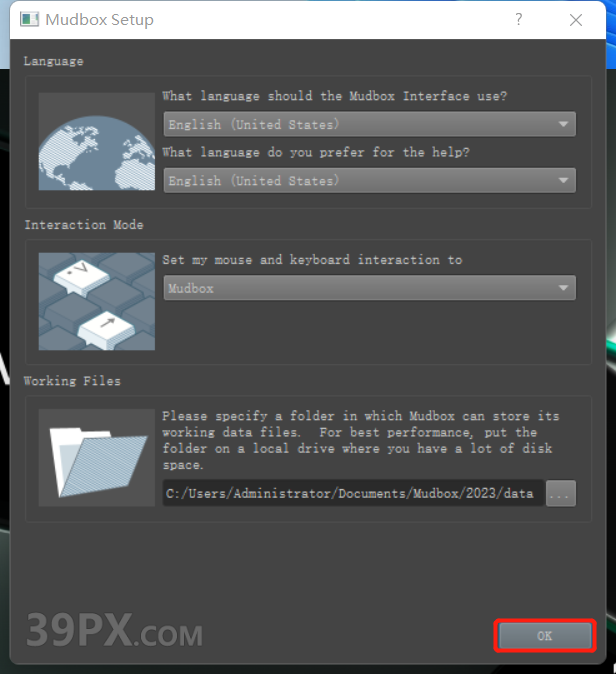Image resolution: width=616 pixels, height=674 pixels.
Task: Open the Mudbox interface language dropdown
Action: pyautogui.click(x=369, y=124)
